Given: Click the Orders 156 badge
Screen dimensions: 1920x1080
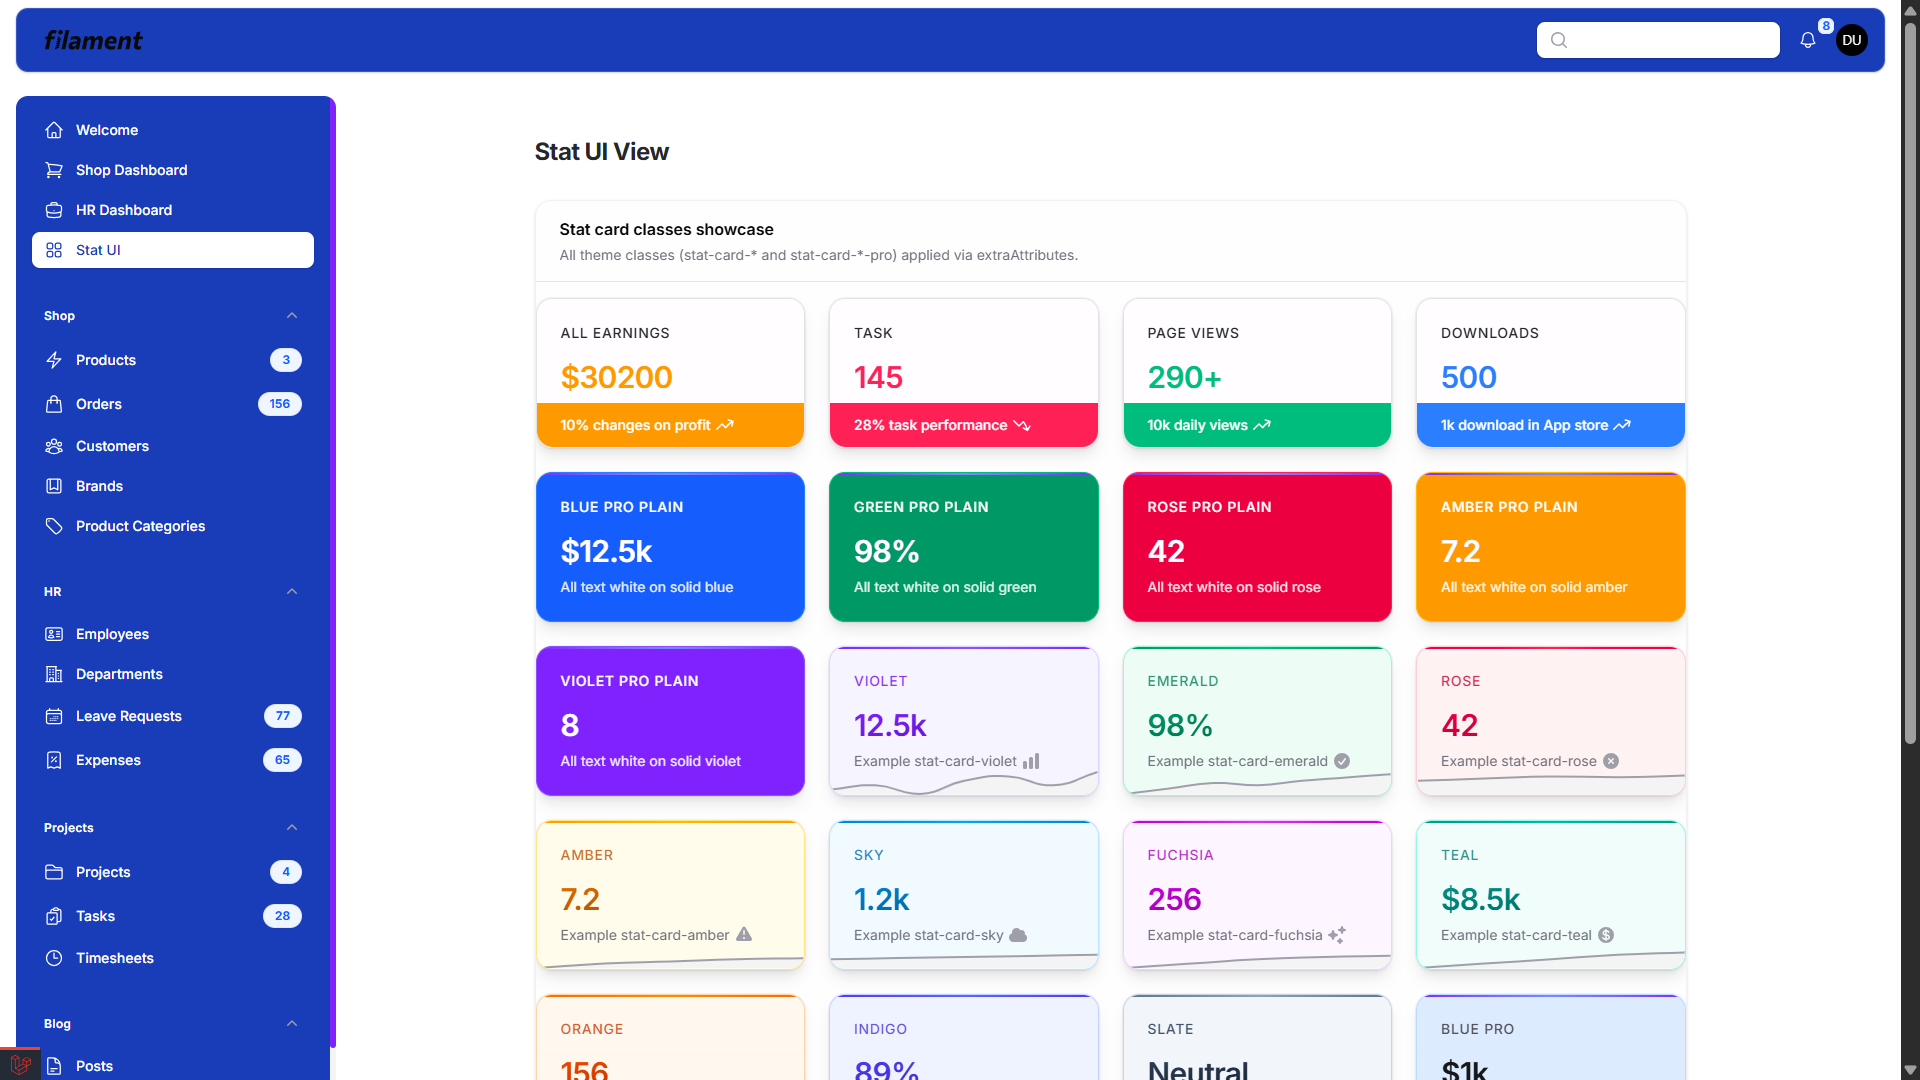Looking at the screenshot, I should click(x=280, y=404).
